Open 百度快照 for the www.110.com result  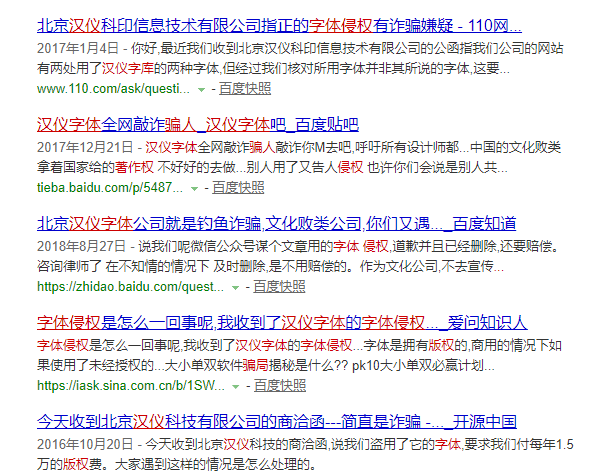click(x=245, y=89)
